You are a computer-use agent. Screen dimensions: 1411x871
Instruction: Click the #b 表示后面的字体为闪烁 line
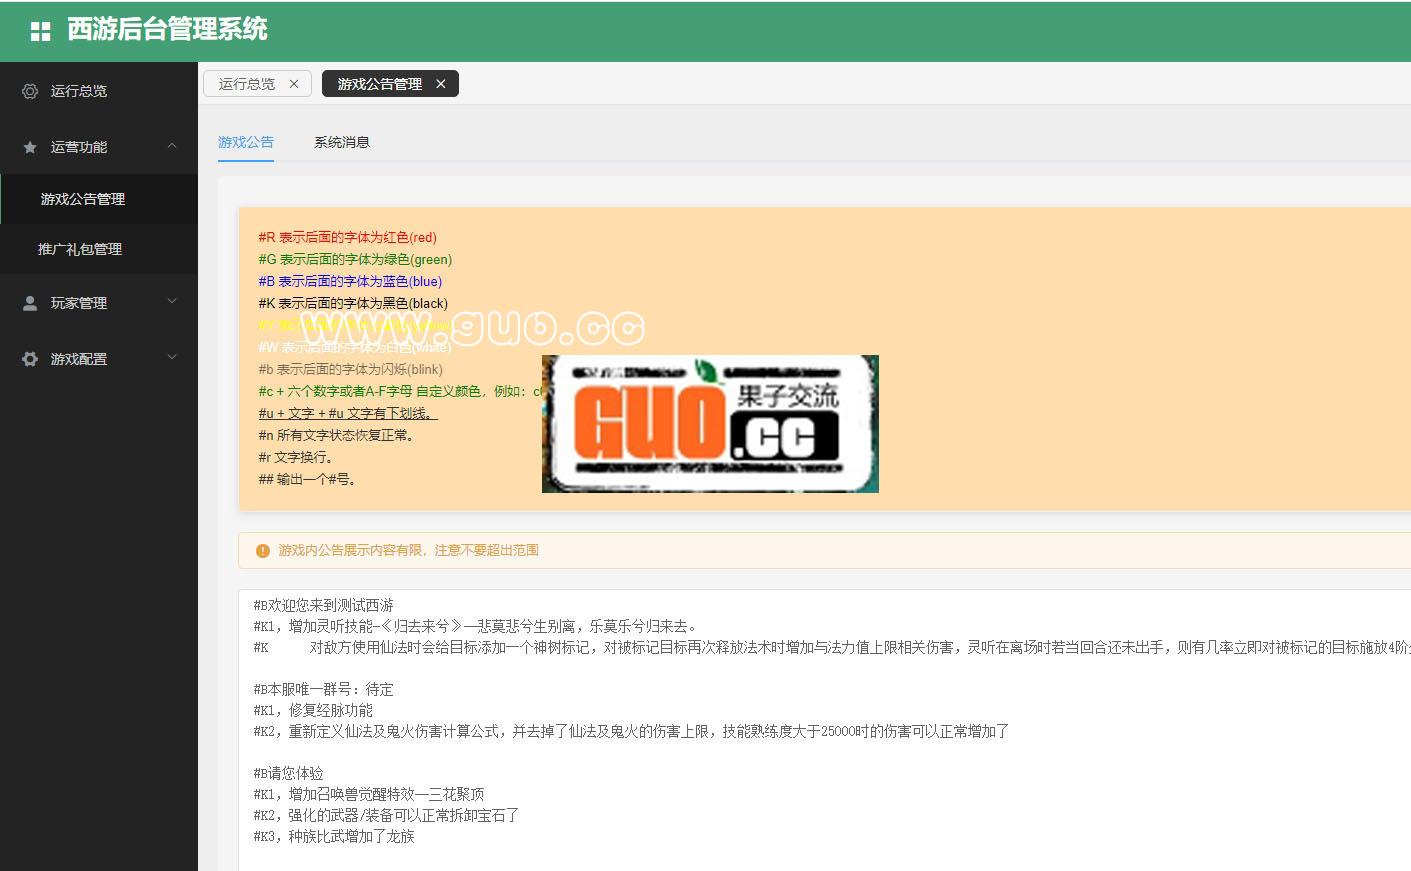pos(350,369)
